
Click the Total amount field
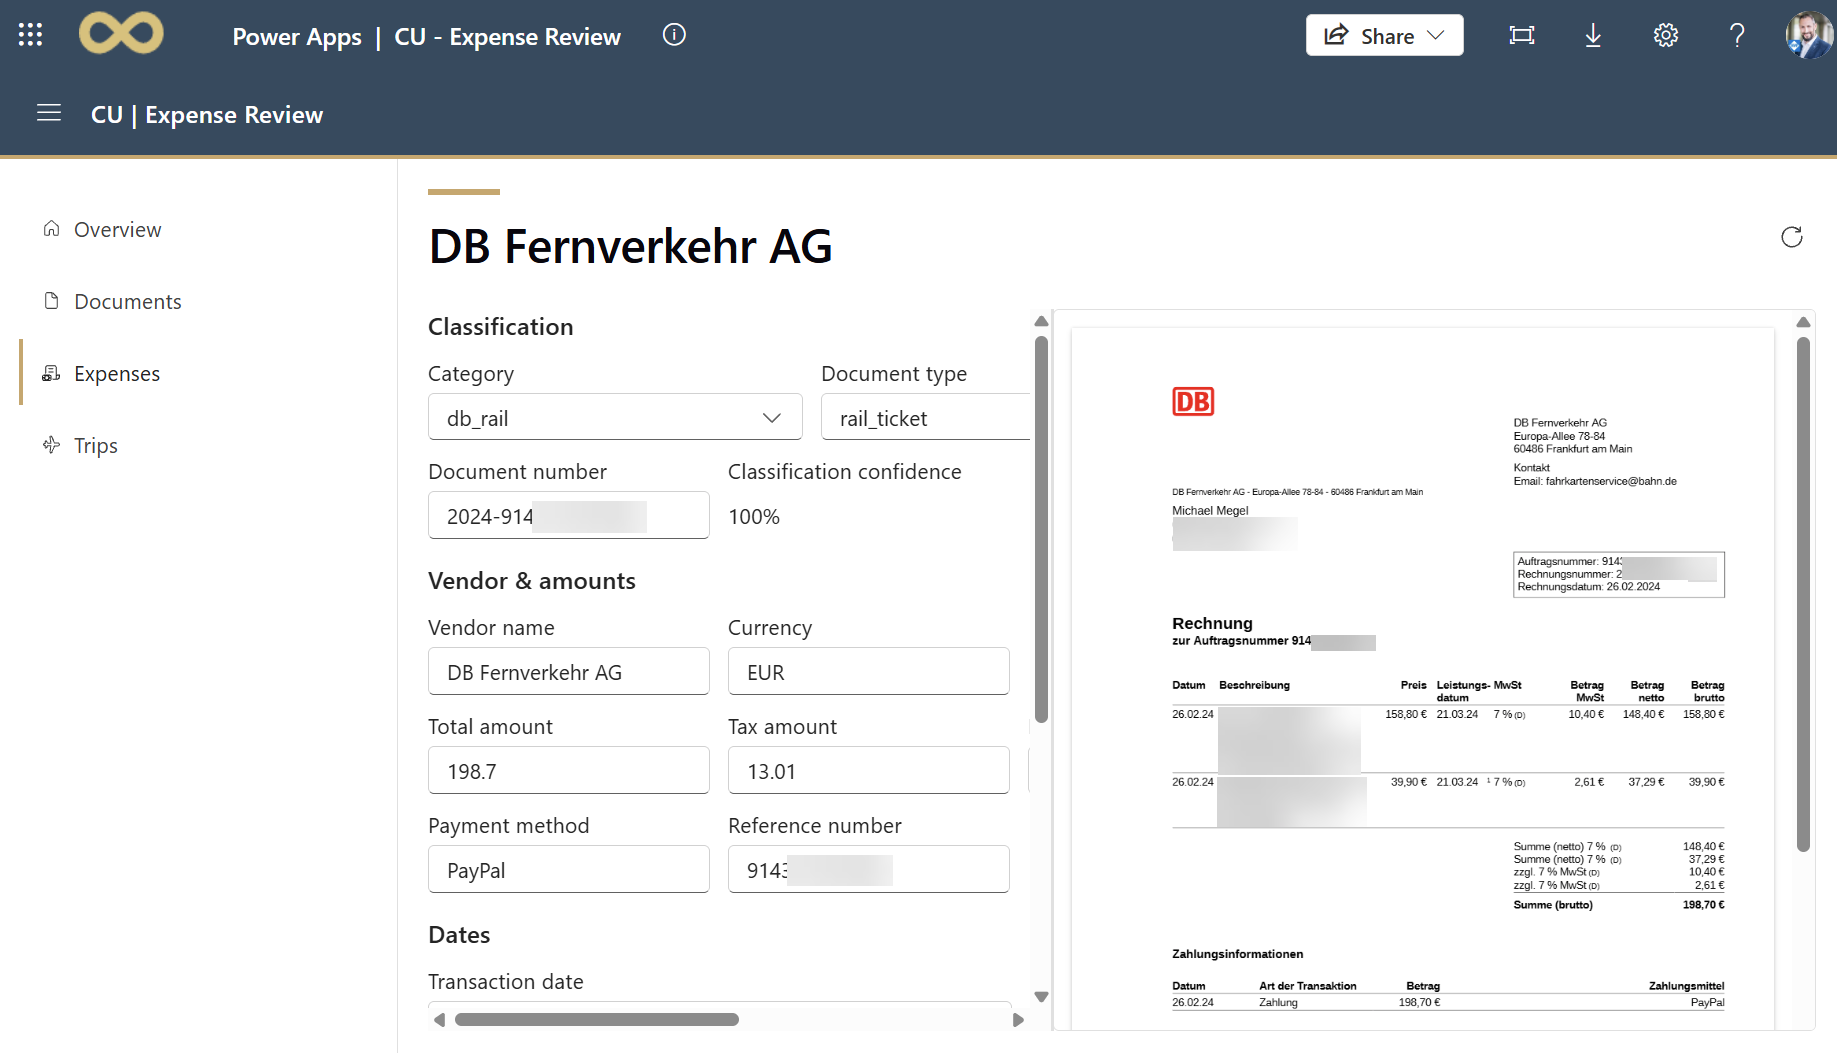[569, 770]
